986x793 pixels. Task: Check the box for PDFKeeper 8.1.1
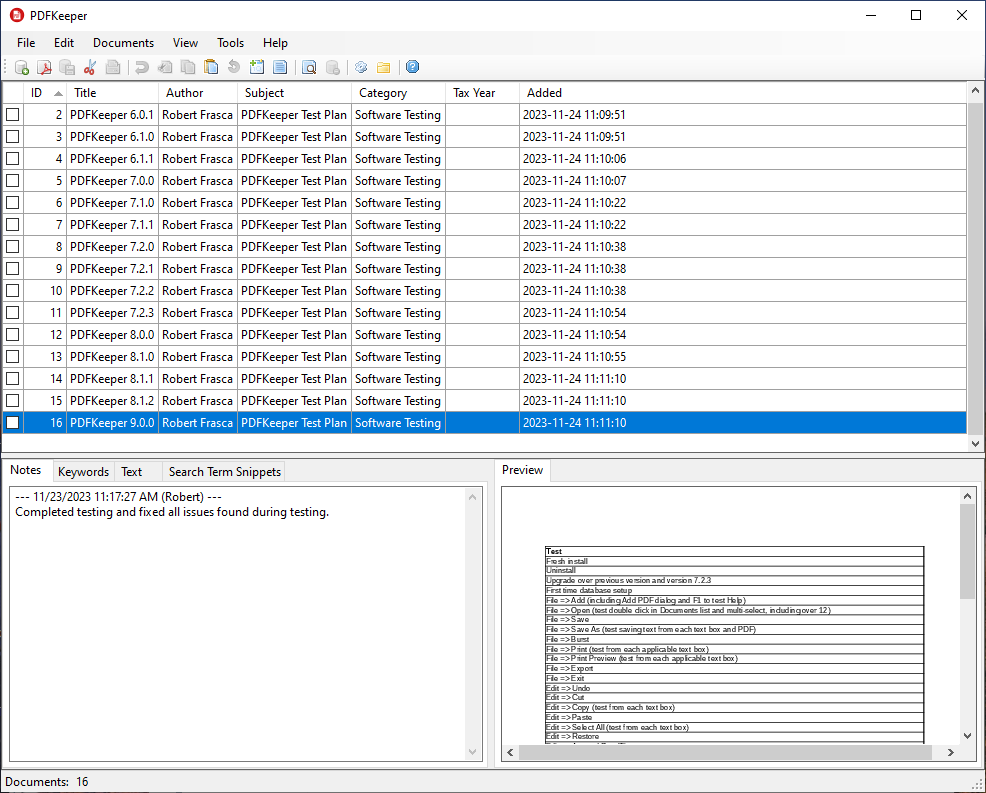pyautogui.click(x=13, y=379)
